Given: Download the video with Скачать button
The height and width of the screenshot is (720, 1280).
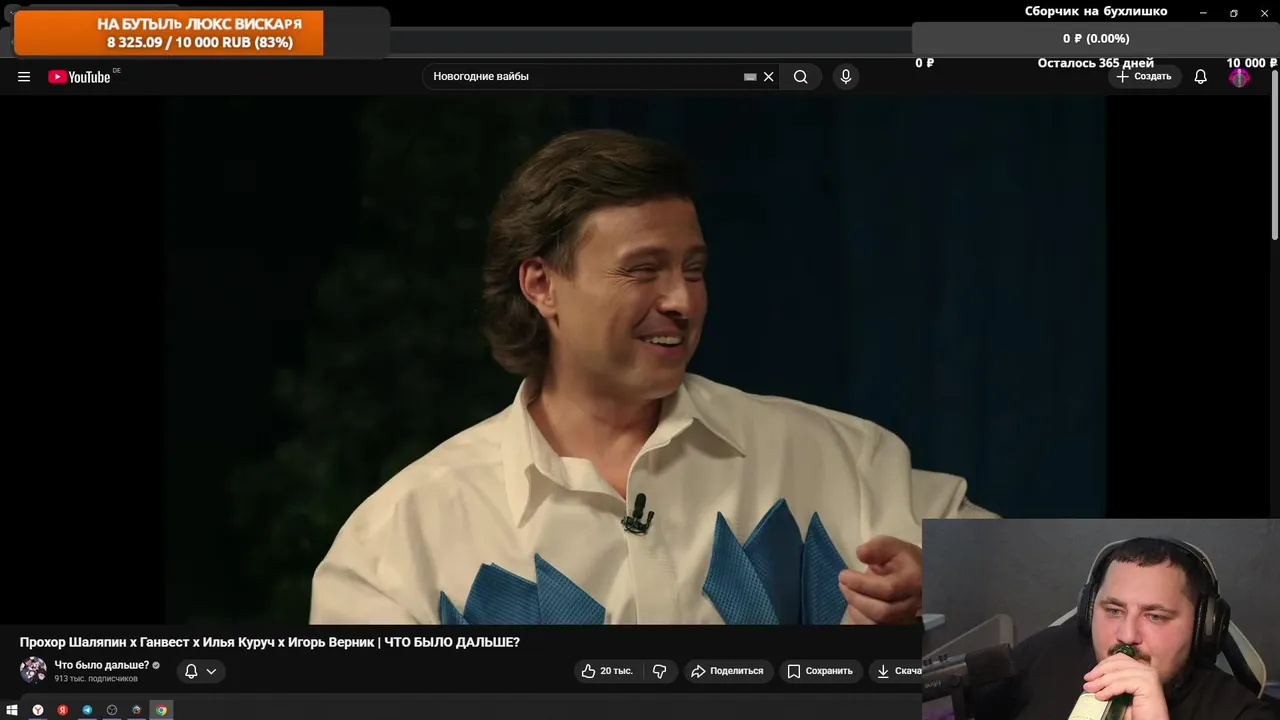Looking at the screenshot, I should [x=897, y=671].
